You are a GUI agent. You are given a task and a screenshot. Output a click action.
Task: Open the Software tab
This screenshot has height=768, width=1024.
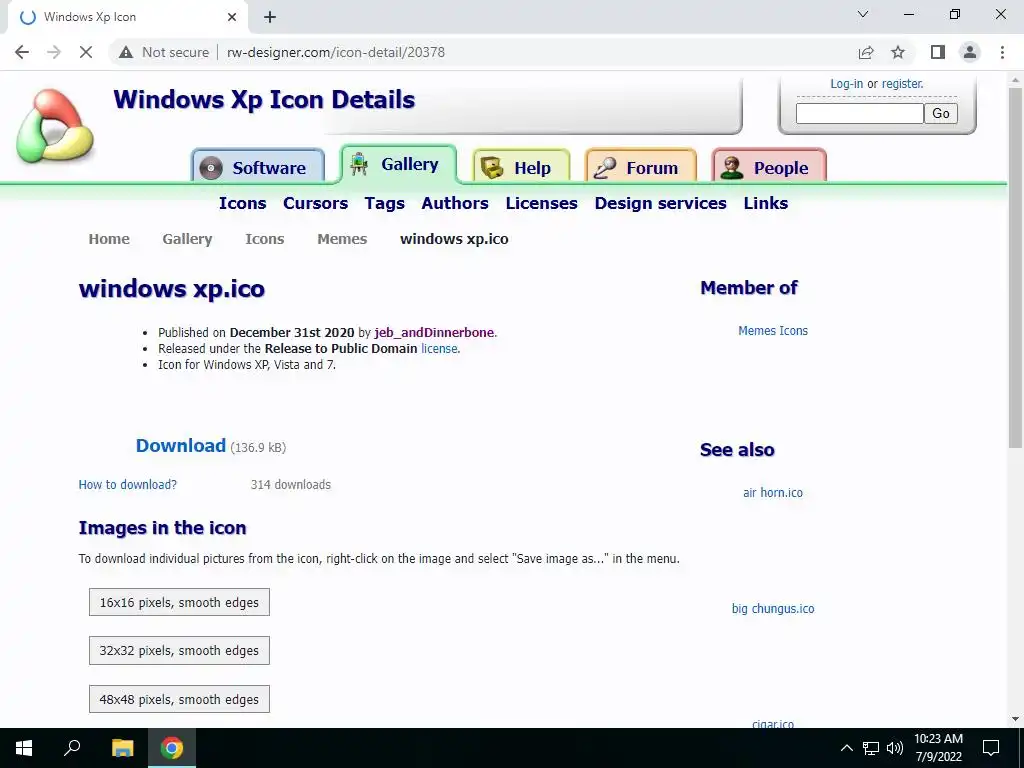[258, 167]
